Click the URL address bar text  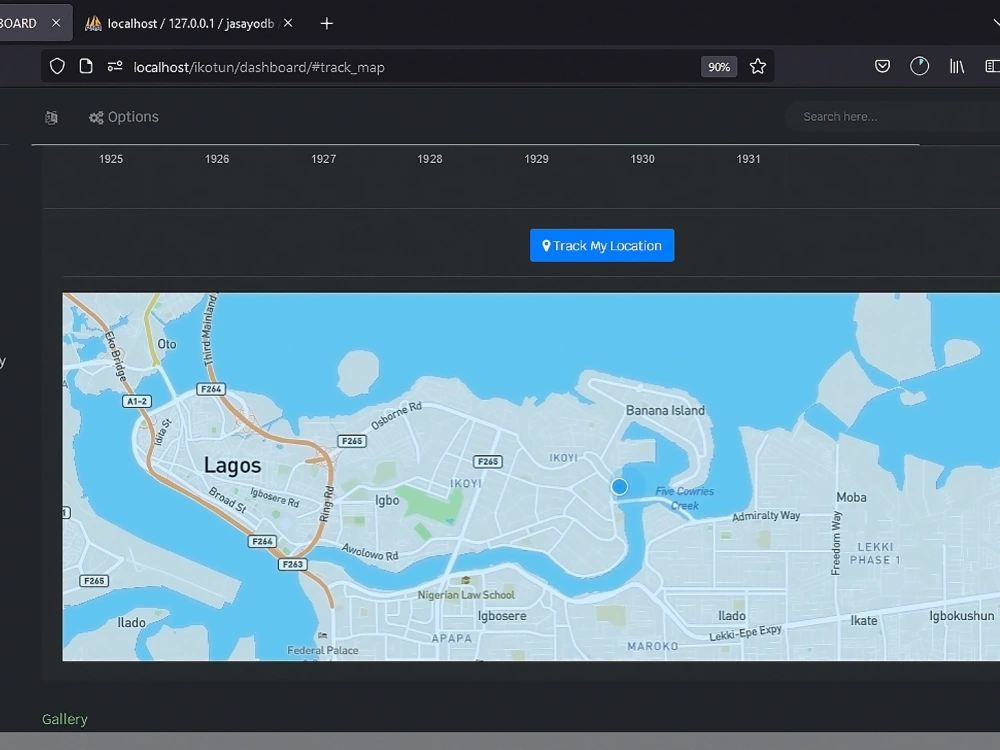[259, 67]
